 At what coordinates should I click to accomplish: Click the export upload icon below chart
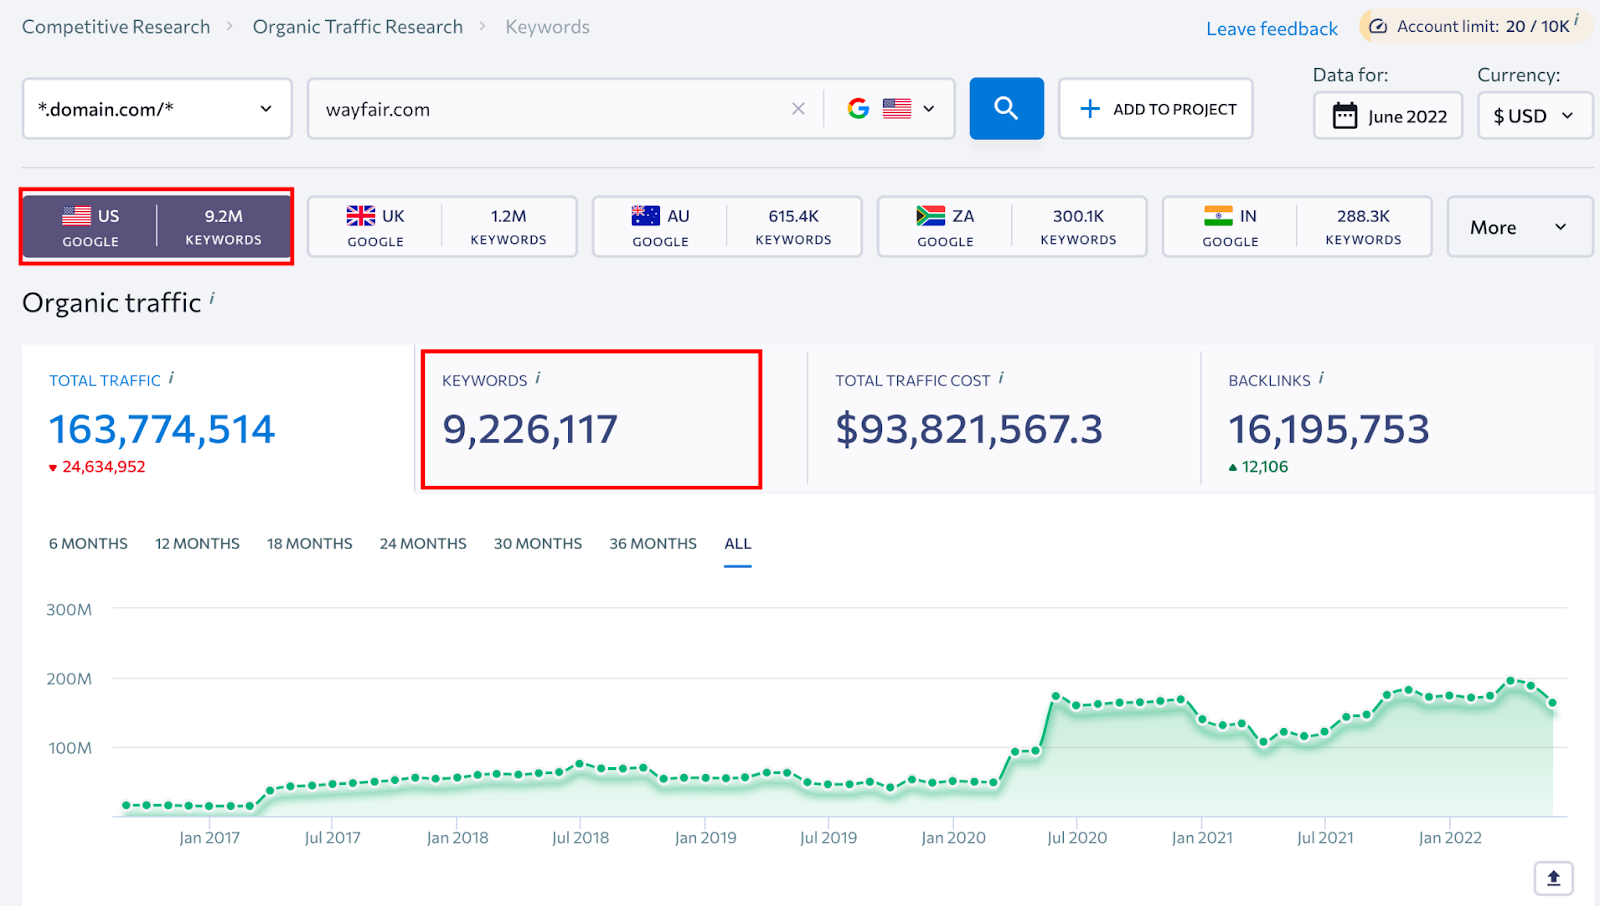click(1553, 878)
